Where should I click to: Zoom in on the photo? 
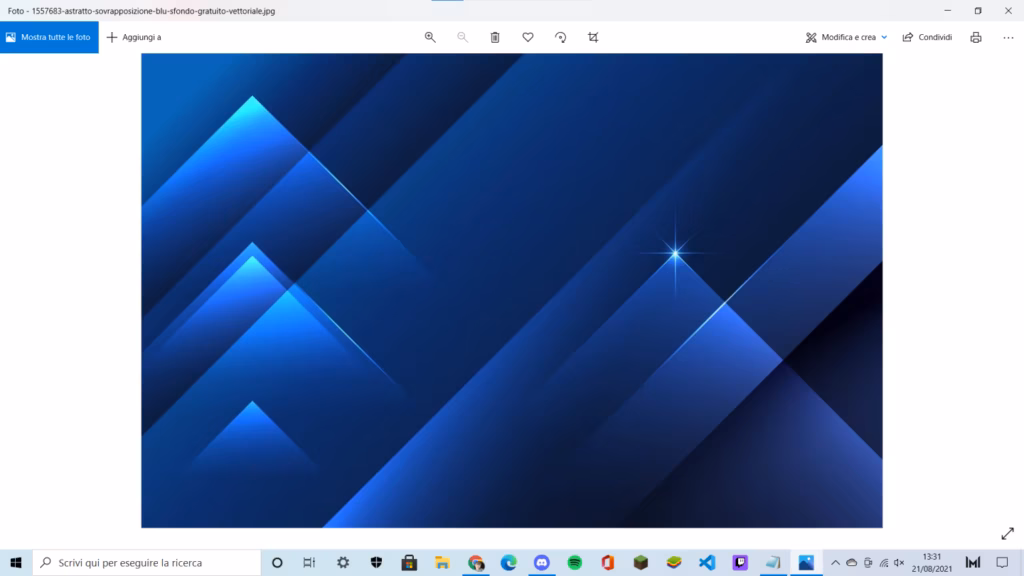point(430,37)
